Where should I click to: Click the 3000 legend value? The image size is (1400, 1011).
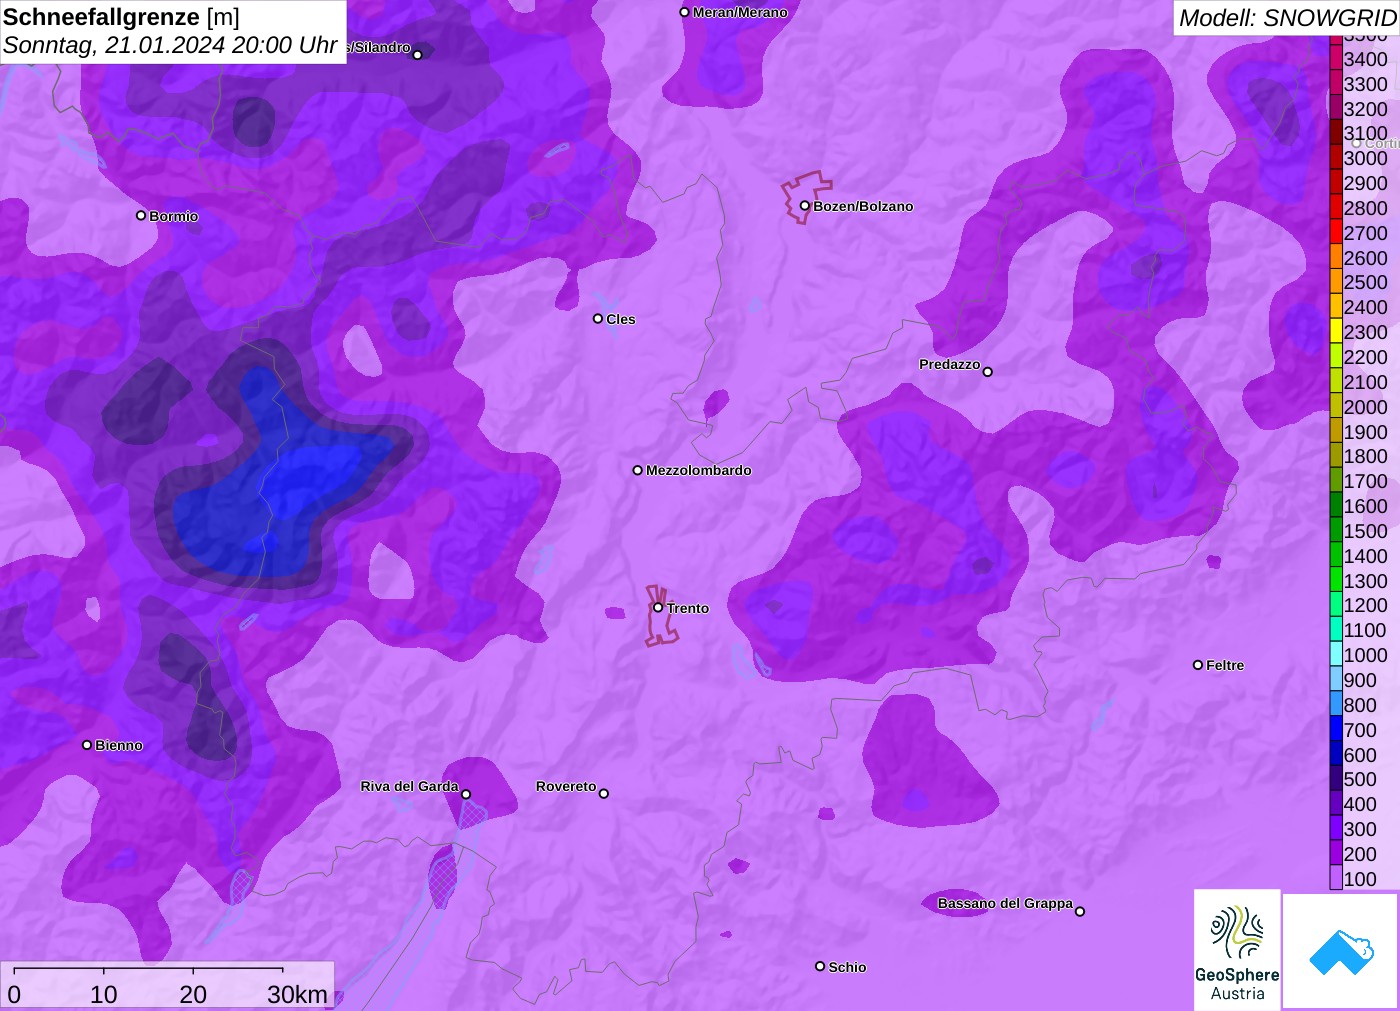[1366, 158]
